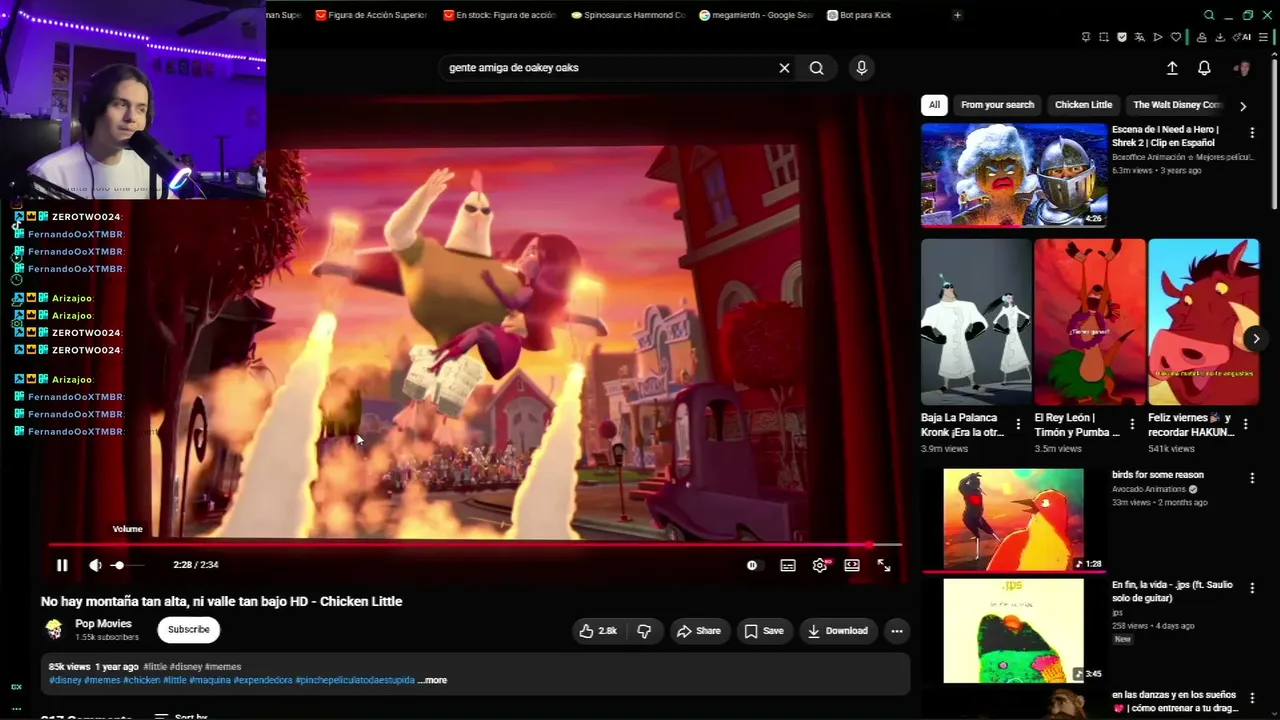Open the birds for some reason thumbnail
The image size is (1280, 720).
click(1013, 520)
